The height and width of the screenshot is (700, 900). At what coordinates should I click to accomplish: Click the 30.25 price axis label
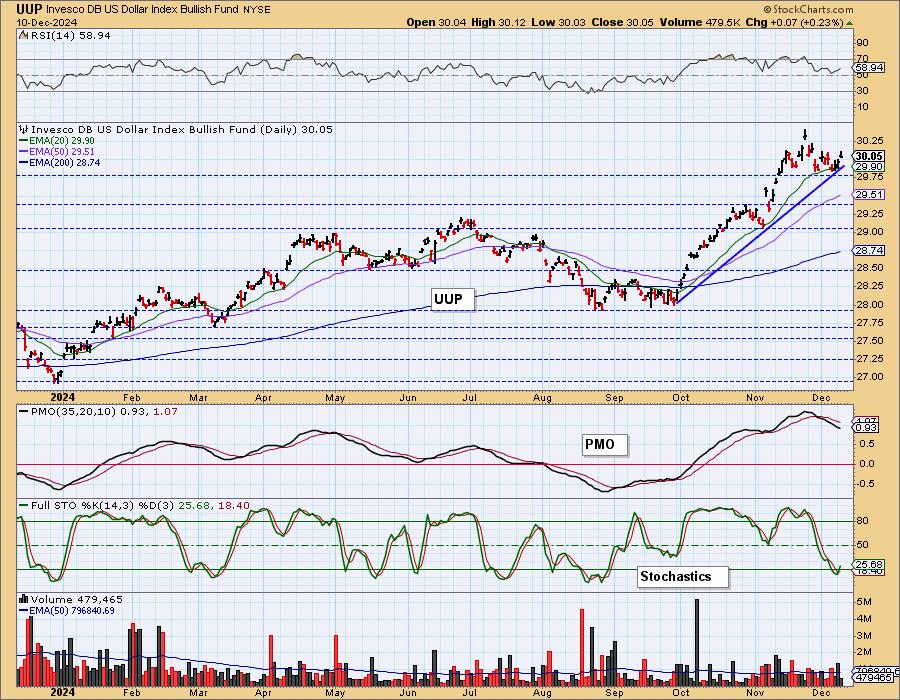[x=870, y=141]
